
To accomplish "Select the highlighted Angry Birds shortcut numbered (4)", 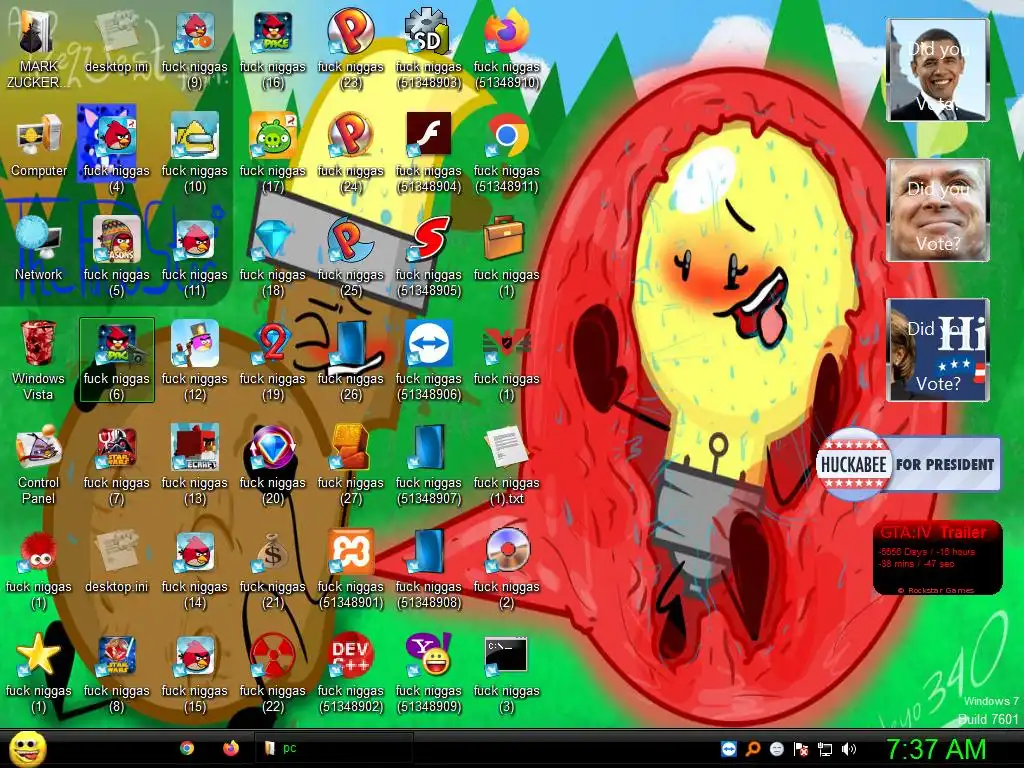I will (x=117, y=136).
